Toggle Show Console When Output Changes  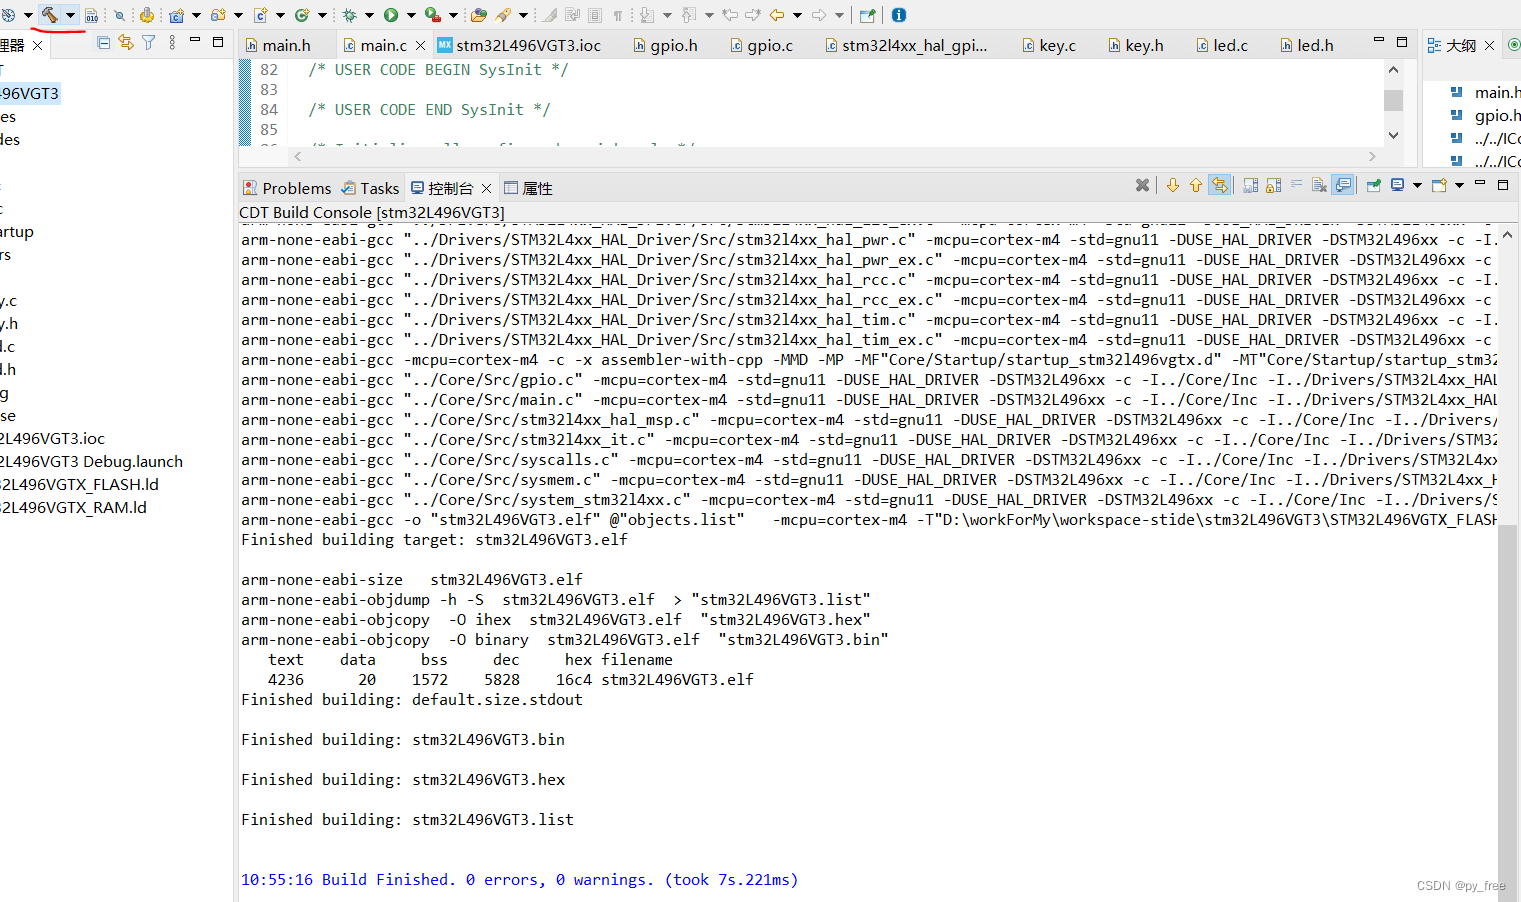[x=1342, y=185]
